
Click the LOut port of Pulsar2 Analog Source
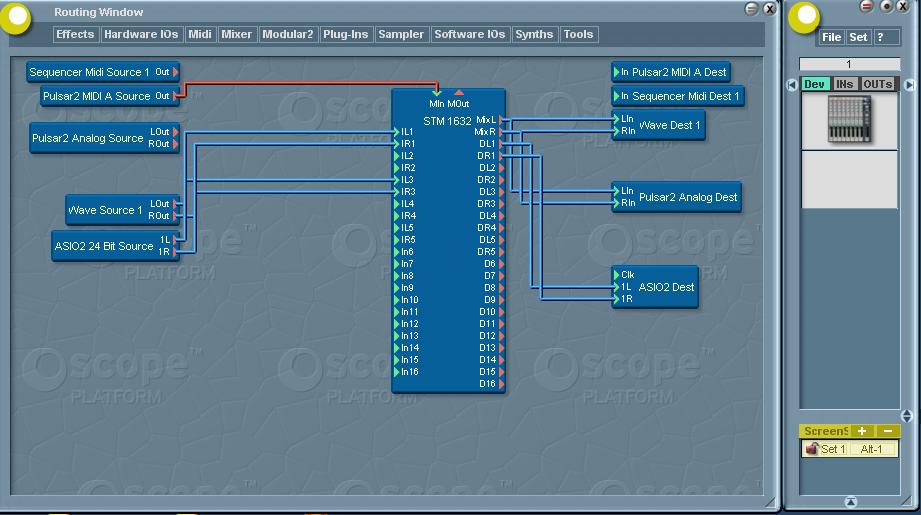(175, 132)
